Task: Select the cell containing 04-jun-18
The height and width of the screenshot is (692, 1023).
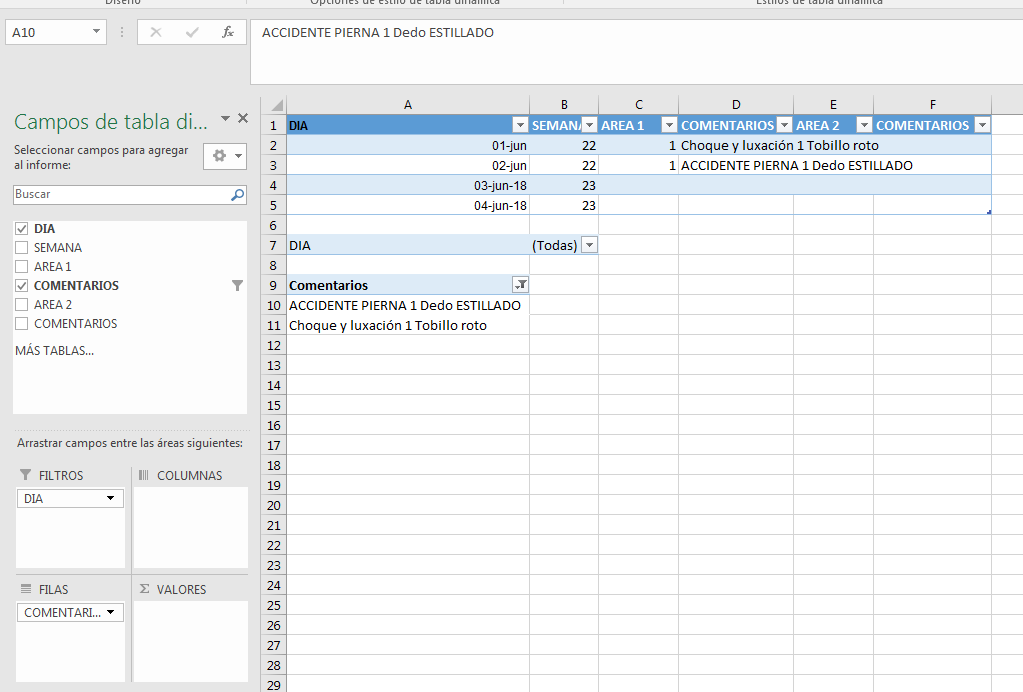Action: click(408, 205)
